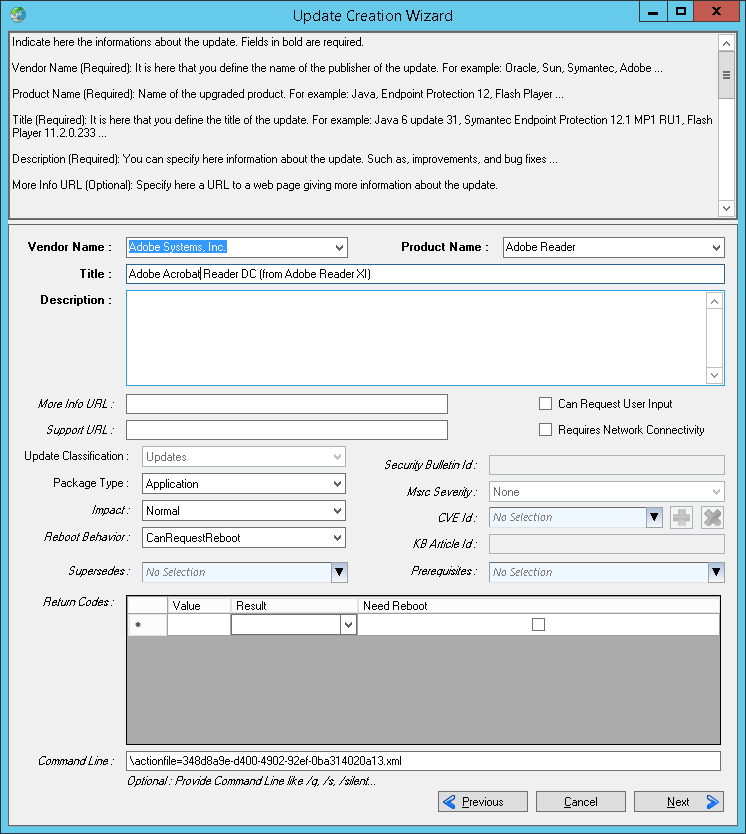Click the Need Reboot column header
Viewport: 746px width, 834px height.
point(539,605)
